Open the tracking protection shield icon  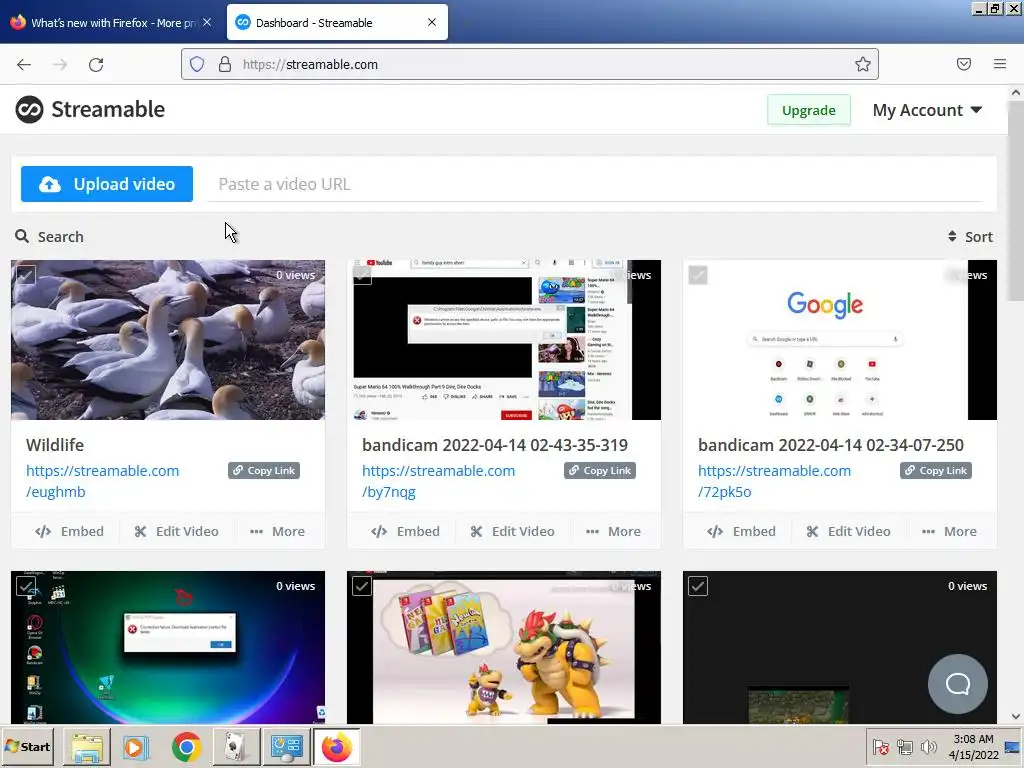197,64
